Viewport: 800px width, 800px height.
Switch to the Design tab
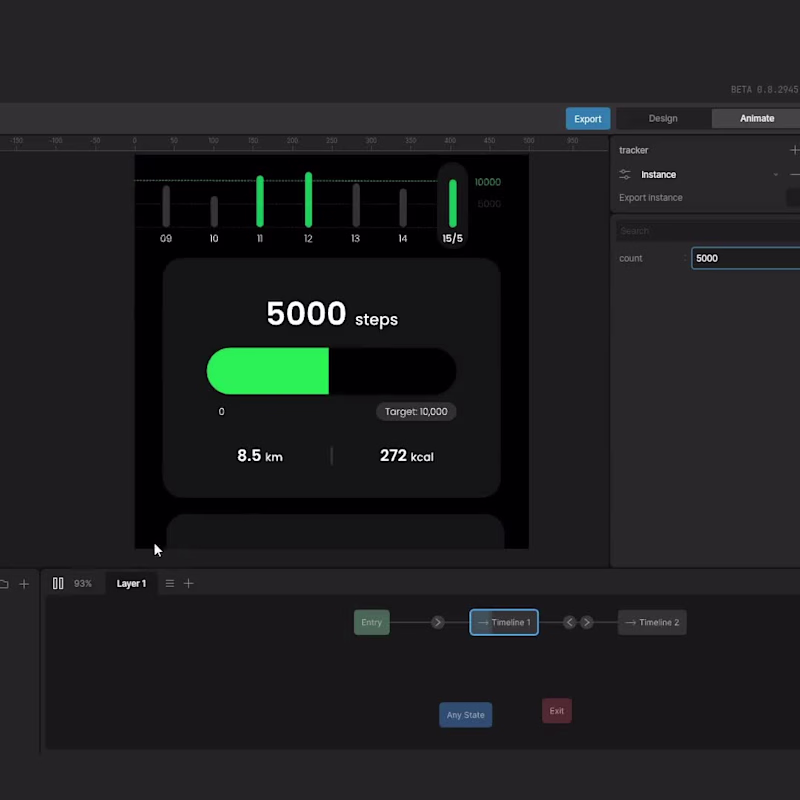pyautogui.click(x=663, y=118)
